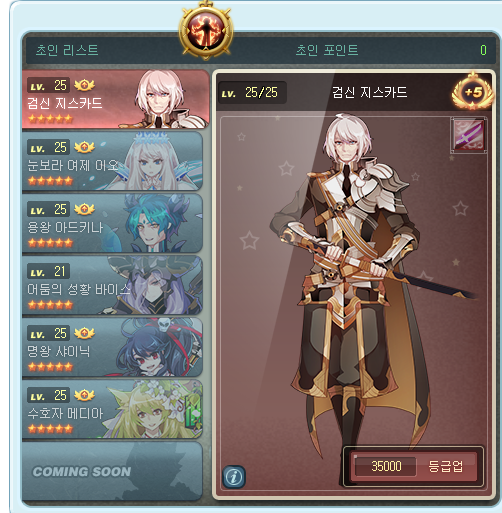Open the sword skill icon
Screen dimensions: 502x513
[x=468, y=135]
